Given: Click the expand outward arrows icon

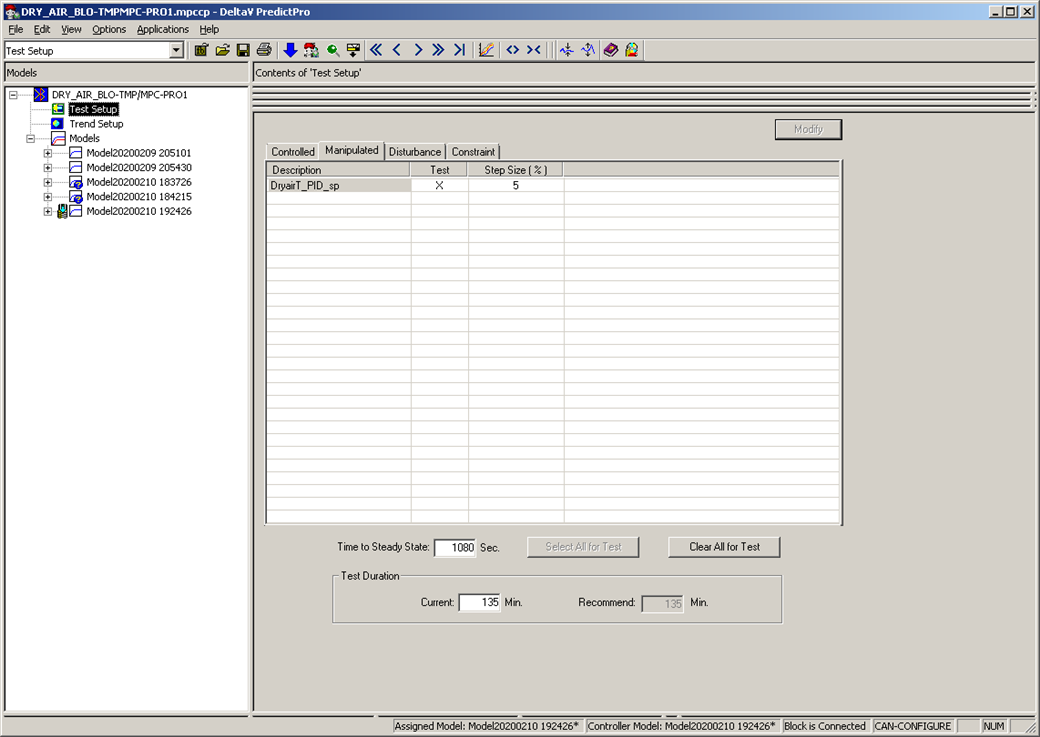Looking at the screenshot, I should pyautogui.click(x=513, y=50).
